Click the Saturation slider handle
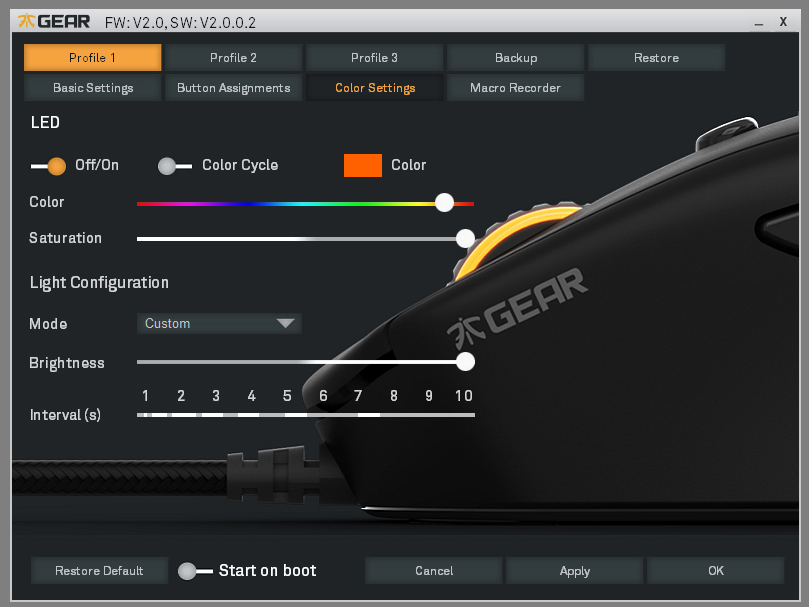809x607 pixels. (x=465, y=238)
